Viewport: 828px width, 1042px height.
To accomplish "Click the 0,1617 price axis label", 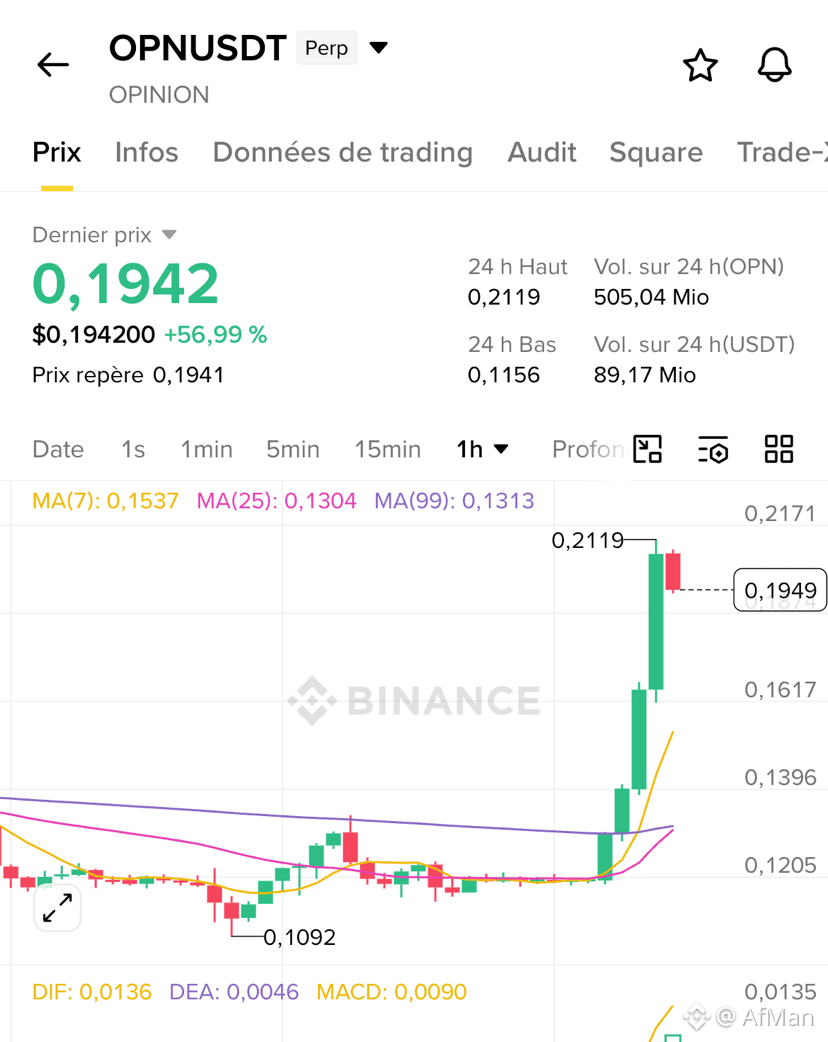I will tap(780, 689).
